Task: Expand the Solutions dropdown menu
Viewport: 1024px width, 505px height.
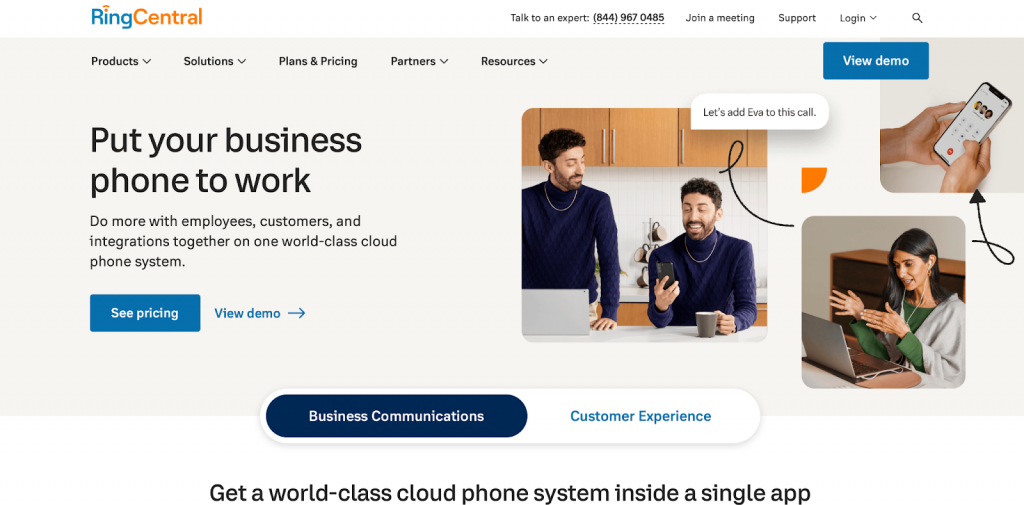Action: tap(215, 61)
